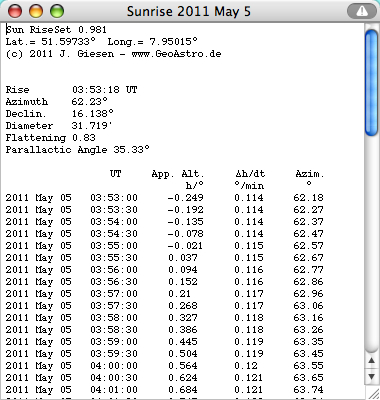
Task: Click the 'Sun RiseSet 0.981' line
Action: click(x=56, y=30)
